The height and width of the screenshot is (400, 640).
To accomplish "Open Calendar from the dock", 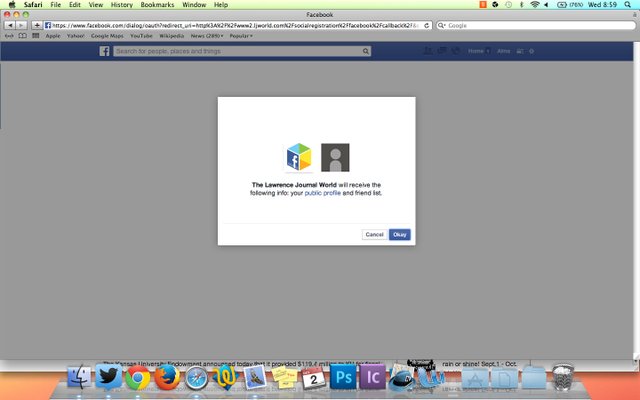I will point(313,378).
